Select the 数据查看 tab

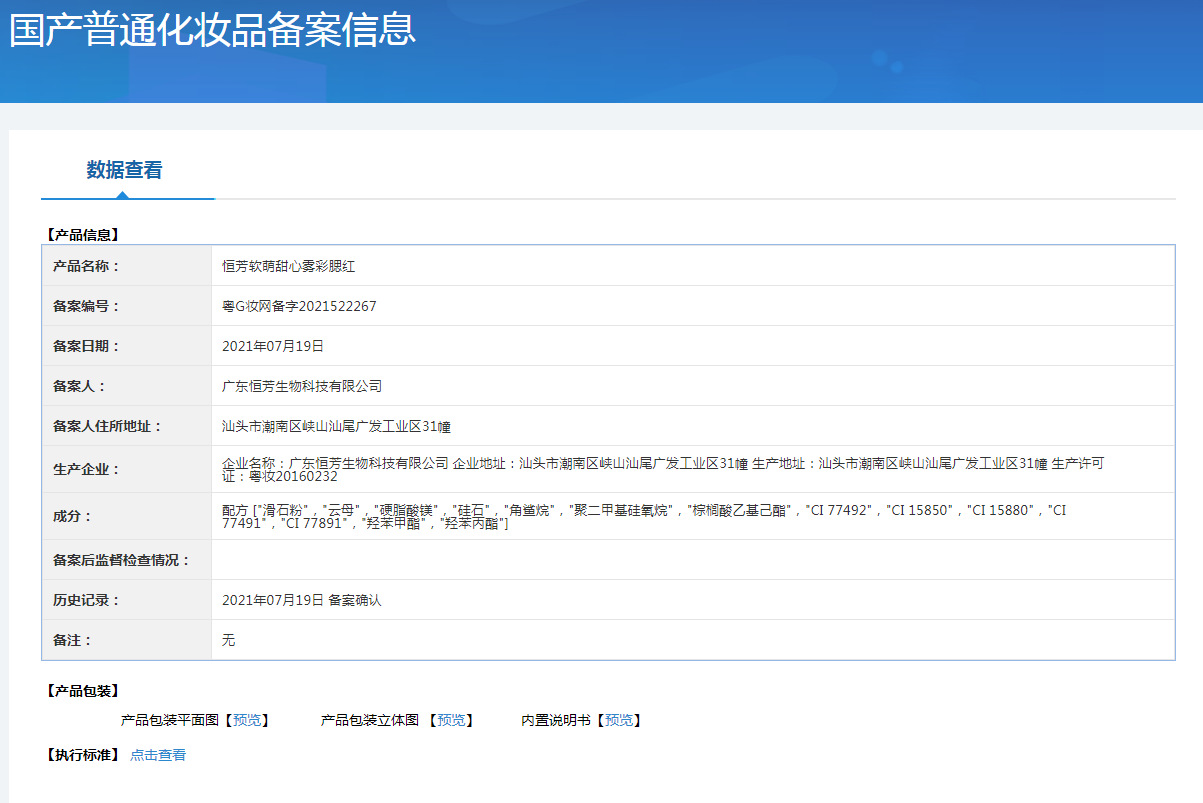(124, 170)
